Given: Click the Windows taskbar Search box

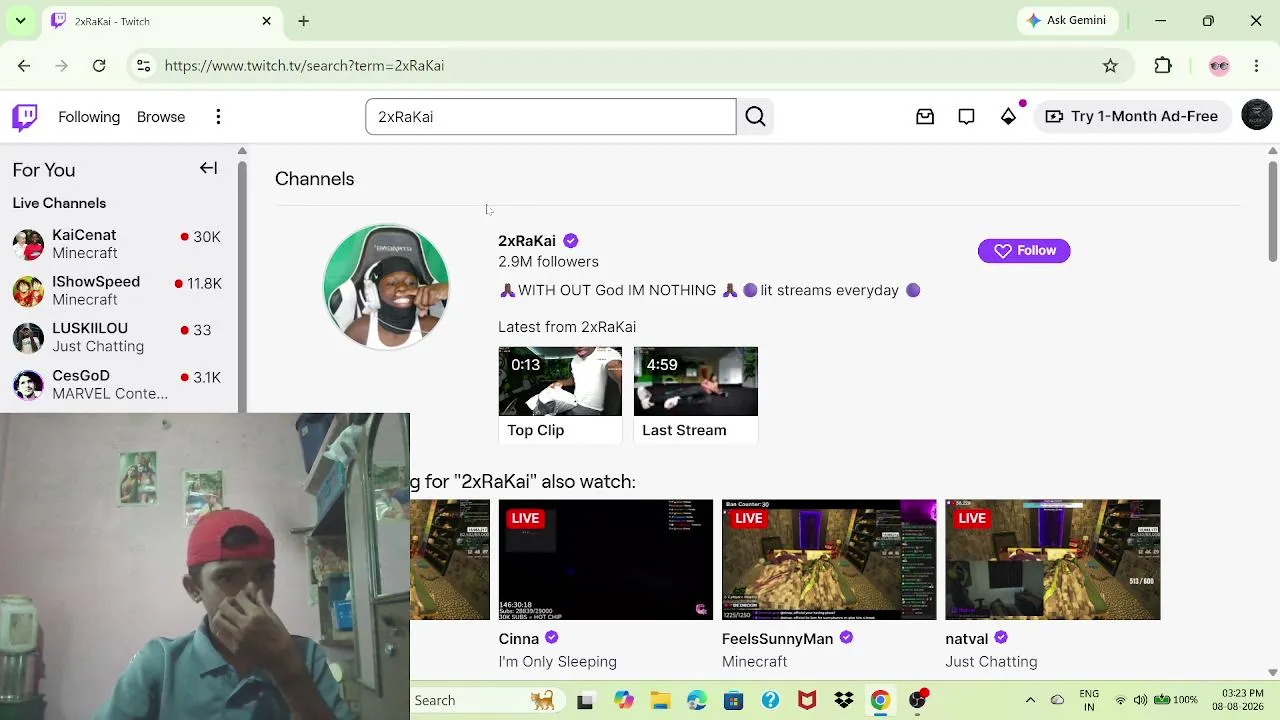Looking at the screenshot, I should point(486,701).
